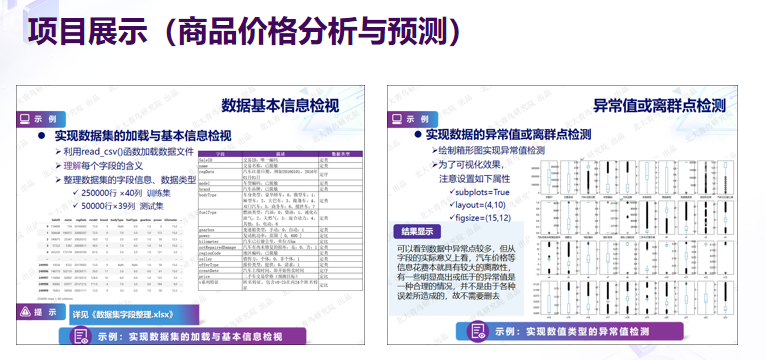This screenshot has height=360, width=766.
Task: Click the document icon before 示例：实现数值类型的异常值检测
Action: (x=477, y=331)
